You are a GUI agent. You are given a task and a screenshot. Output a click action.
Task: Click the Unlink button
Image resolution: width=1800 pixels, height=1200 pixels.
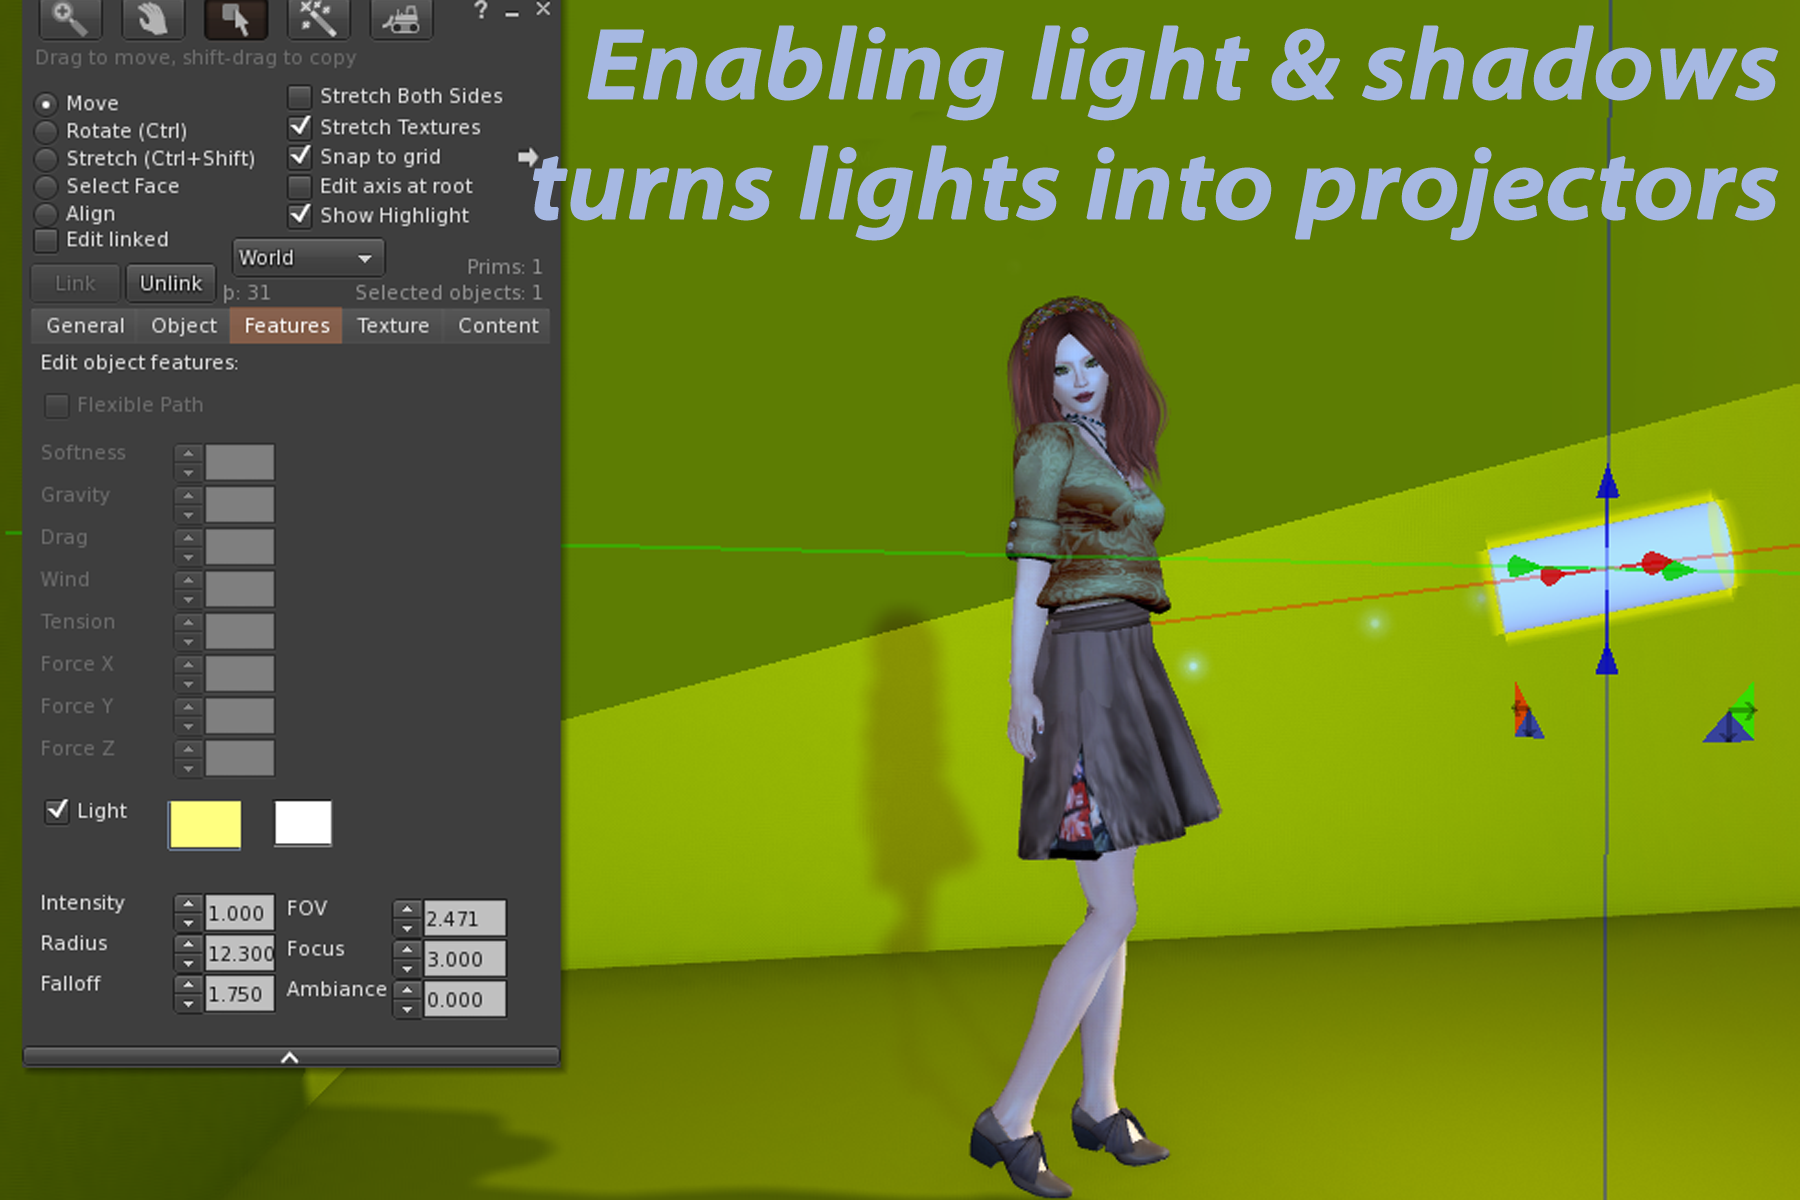click(x=170, y=284)
